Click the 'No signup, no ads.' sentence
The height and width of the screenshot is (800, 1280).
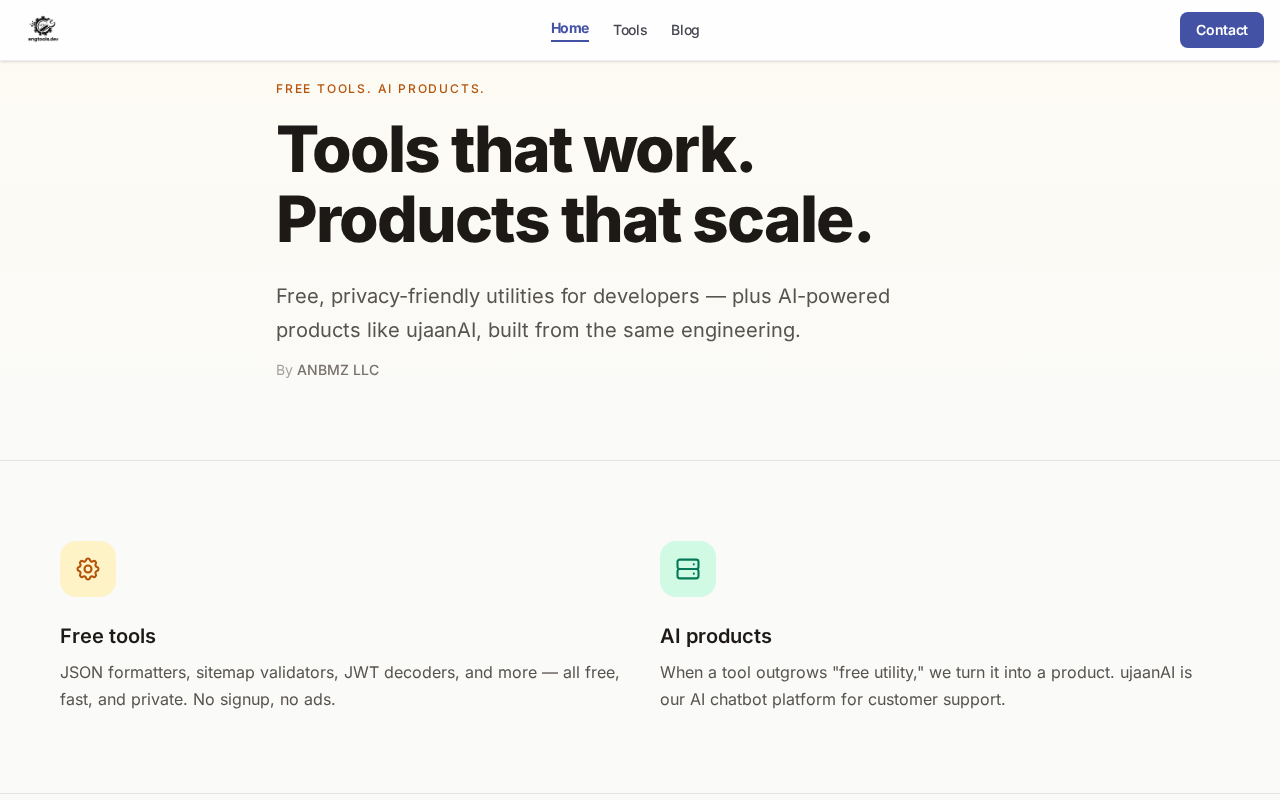click(264, 699)
